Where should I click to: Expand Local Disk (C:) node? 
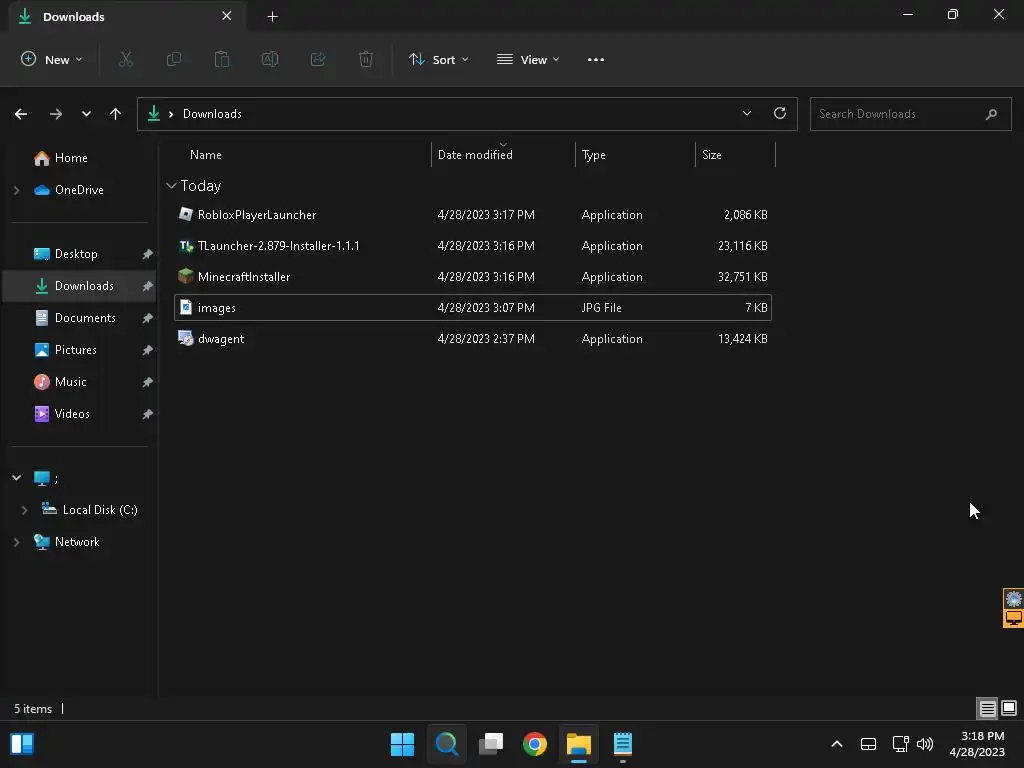click(x=25, y=510)
